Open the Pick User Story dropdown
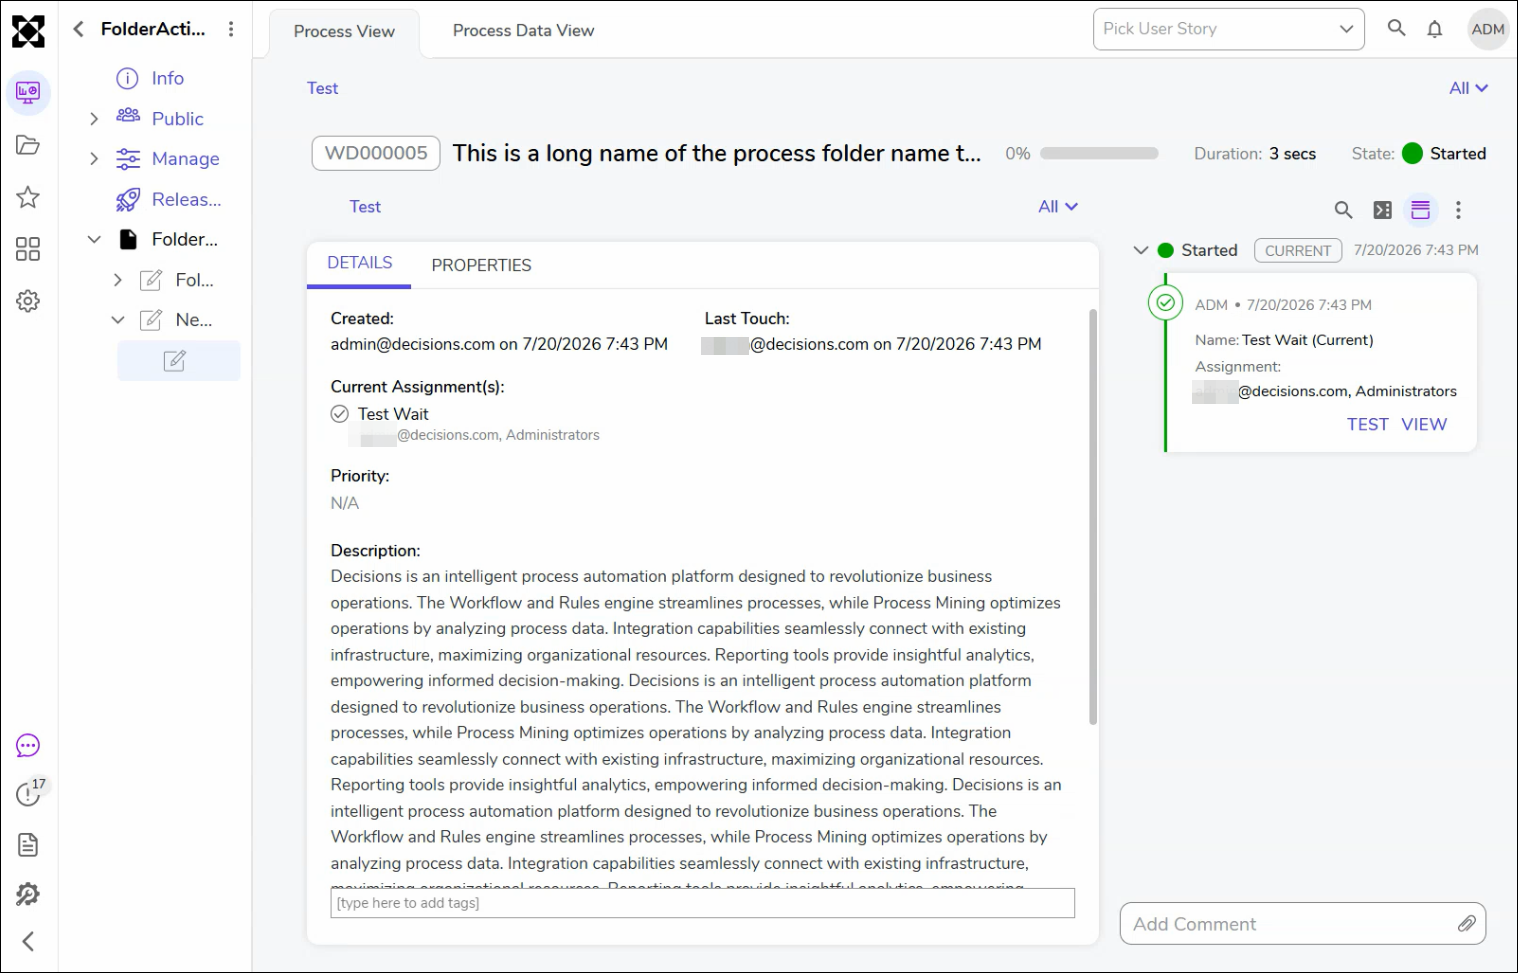Screen dimensions: 1518x973 coord(1229,29)
